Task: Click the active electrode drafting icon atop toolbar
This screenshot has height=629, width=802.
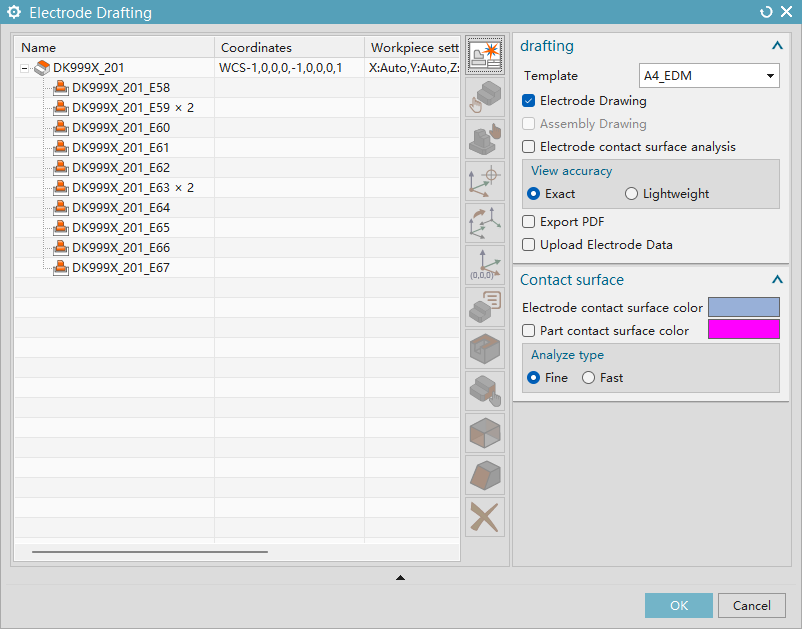Action: pyautogui.click(x=485, y=56)
